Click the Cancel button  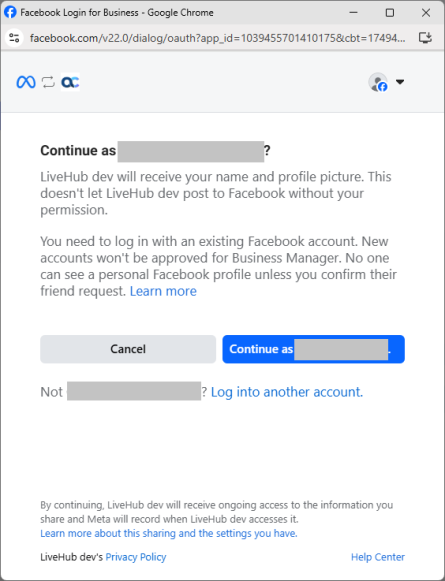click(x=128, y=349)
